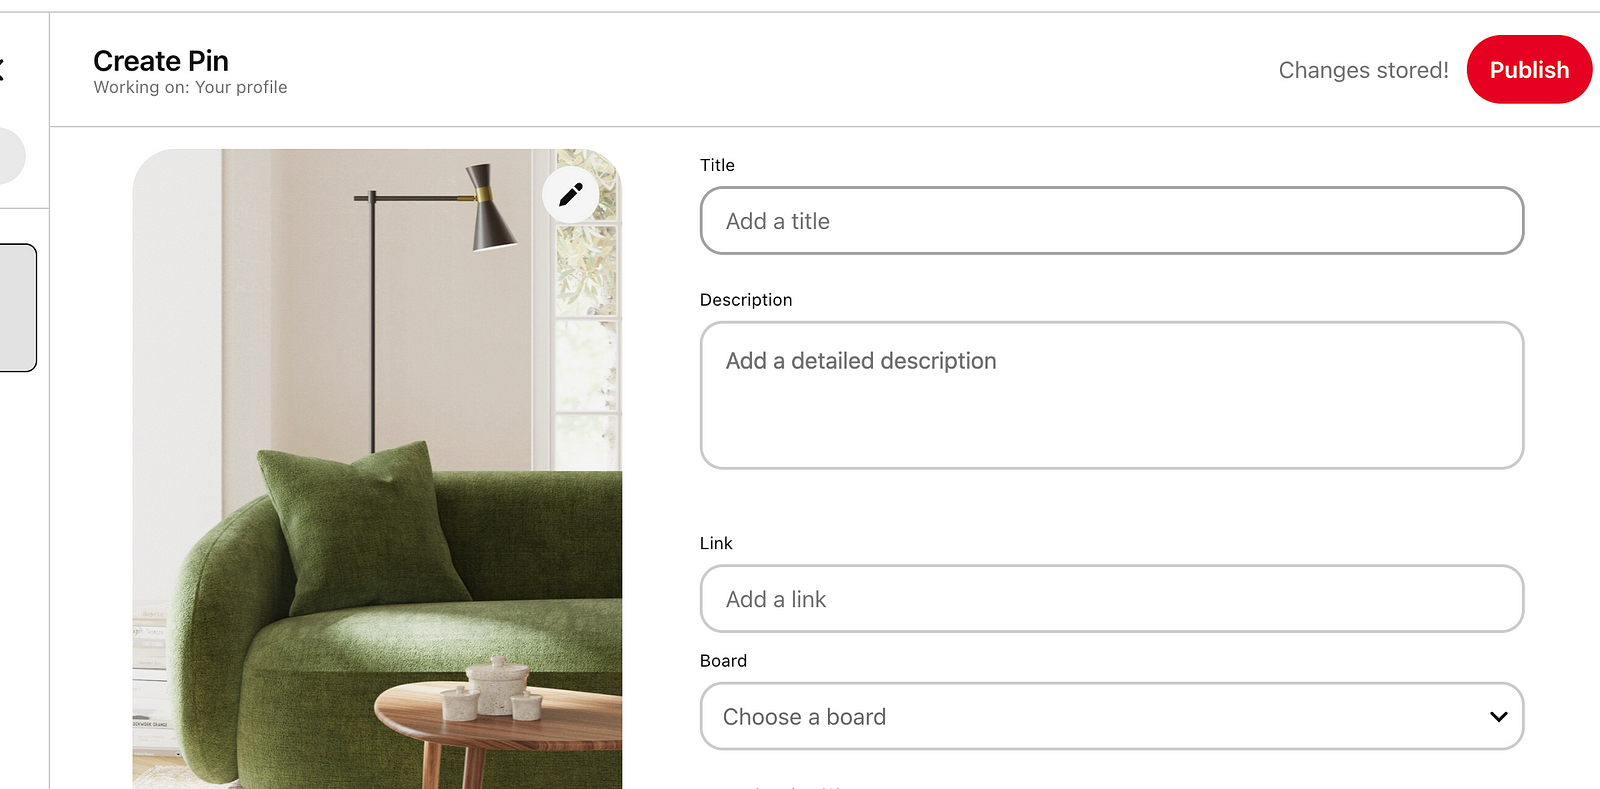
Task: Click the 'Link' field label
Action: tap(716, 543)
